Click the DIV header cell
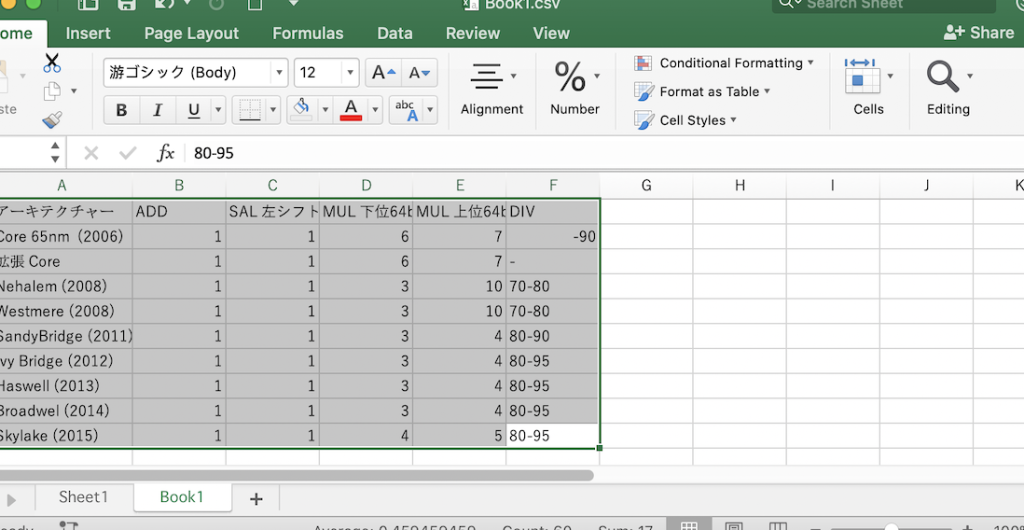 pyautogui.click(x=552, y=211)
